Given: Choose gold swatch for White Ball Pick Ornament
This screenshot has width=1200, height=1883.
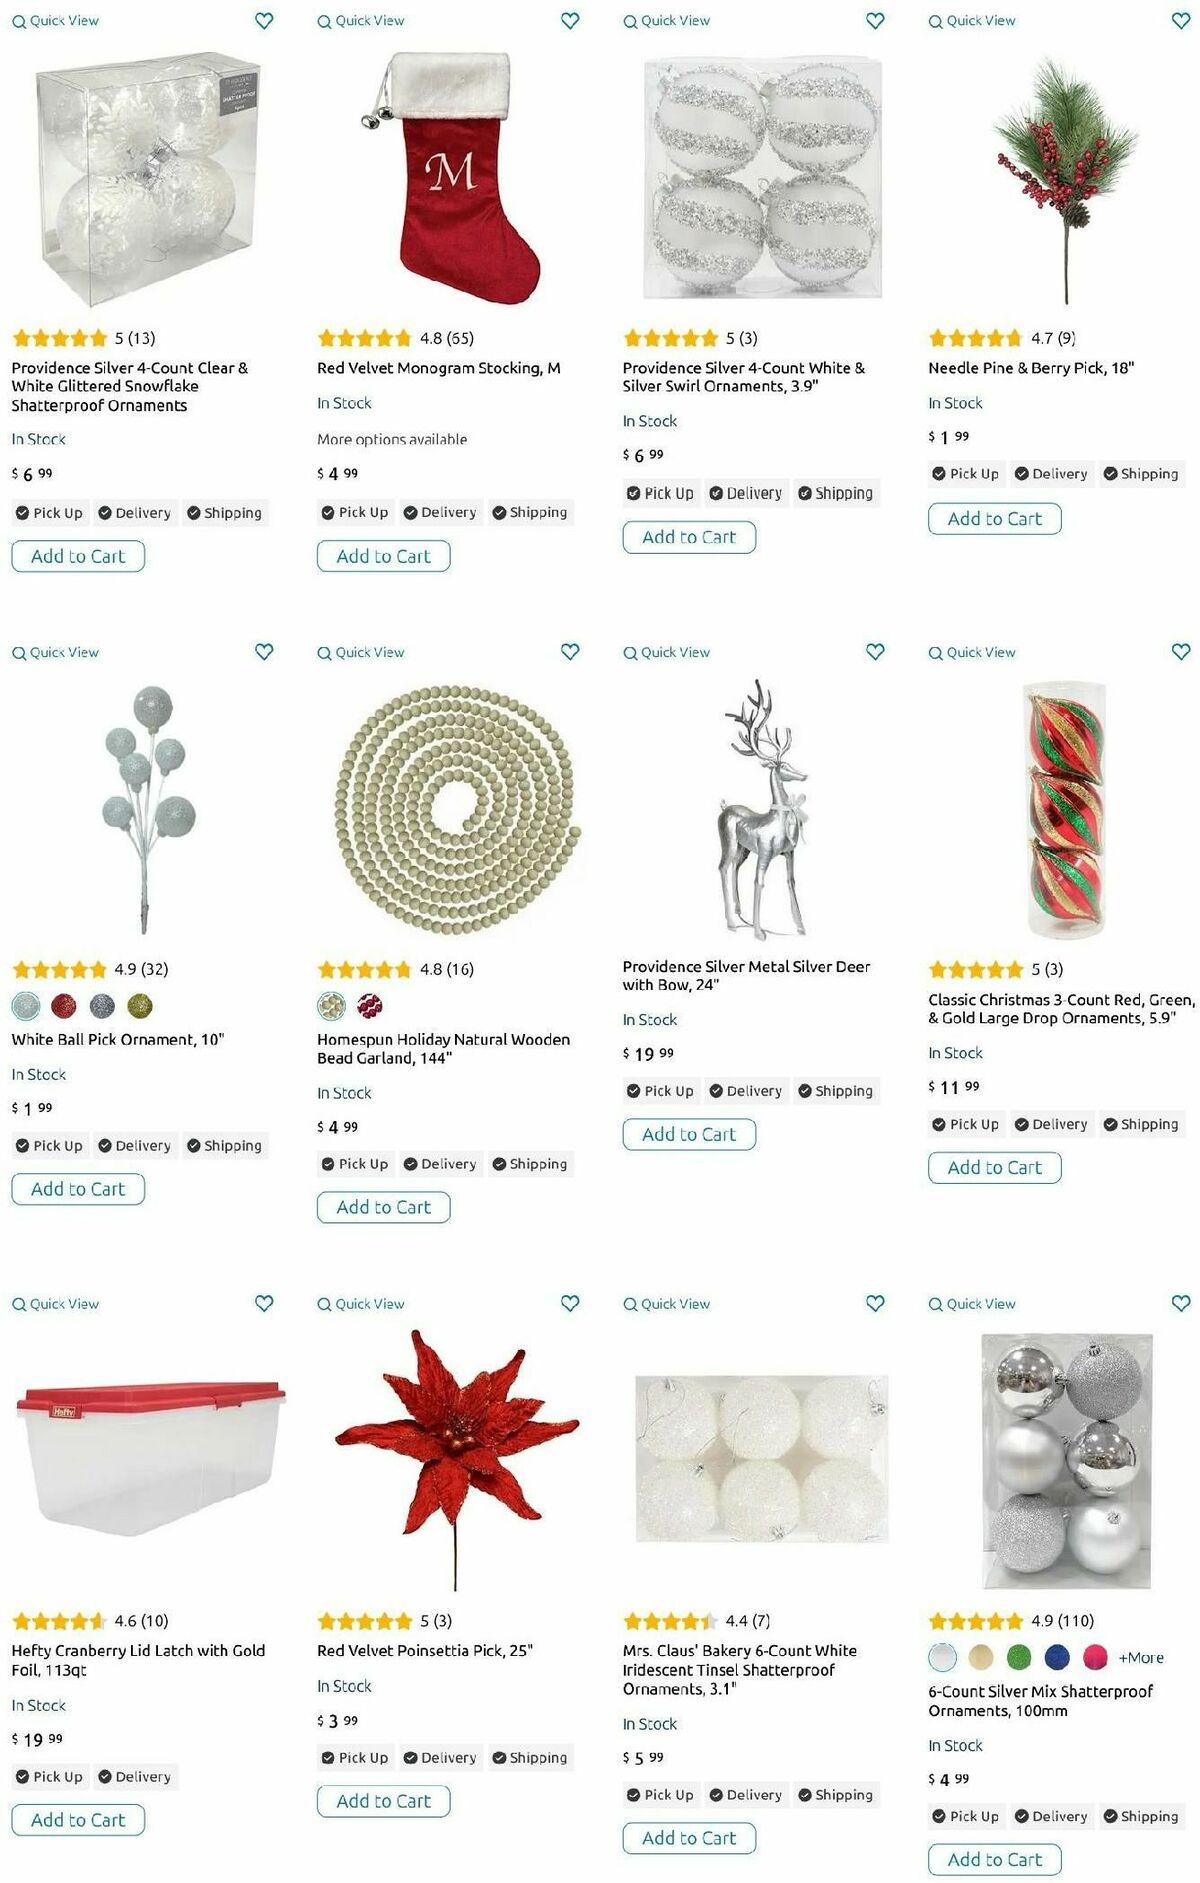Looking at the screenshot, I should pos(140,1006).
